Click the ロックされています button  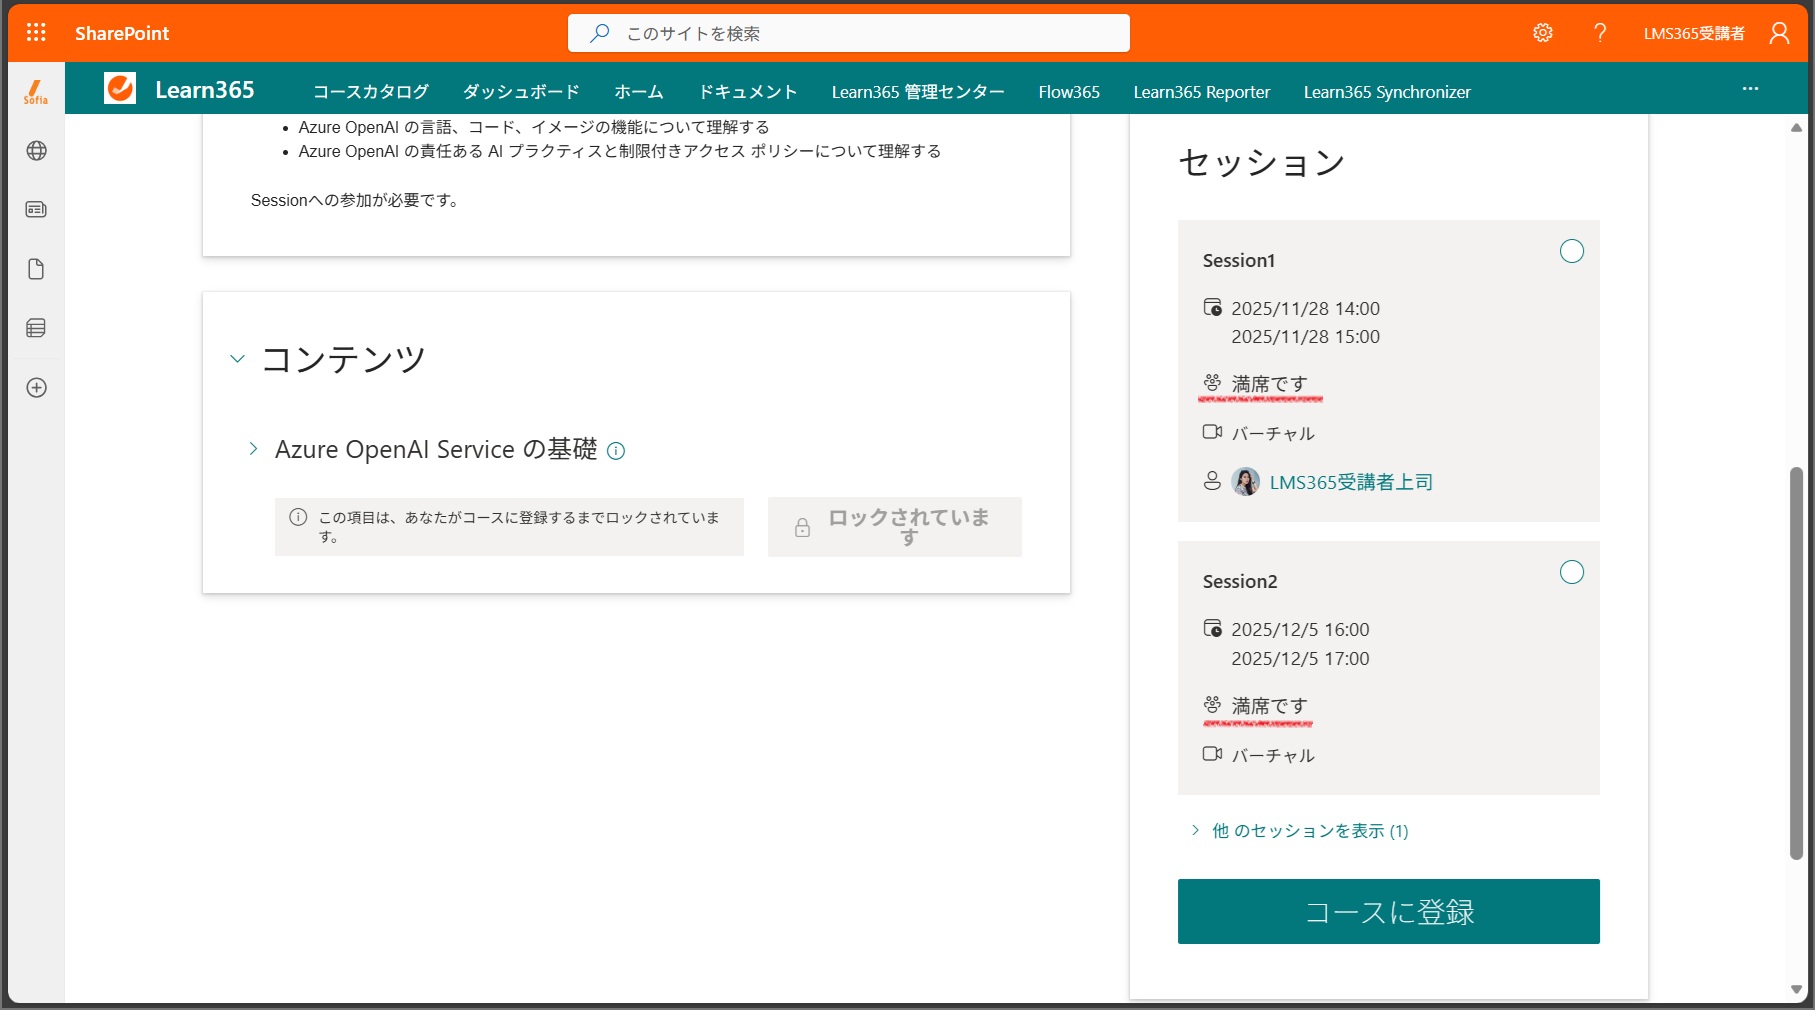[895, 527]
